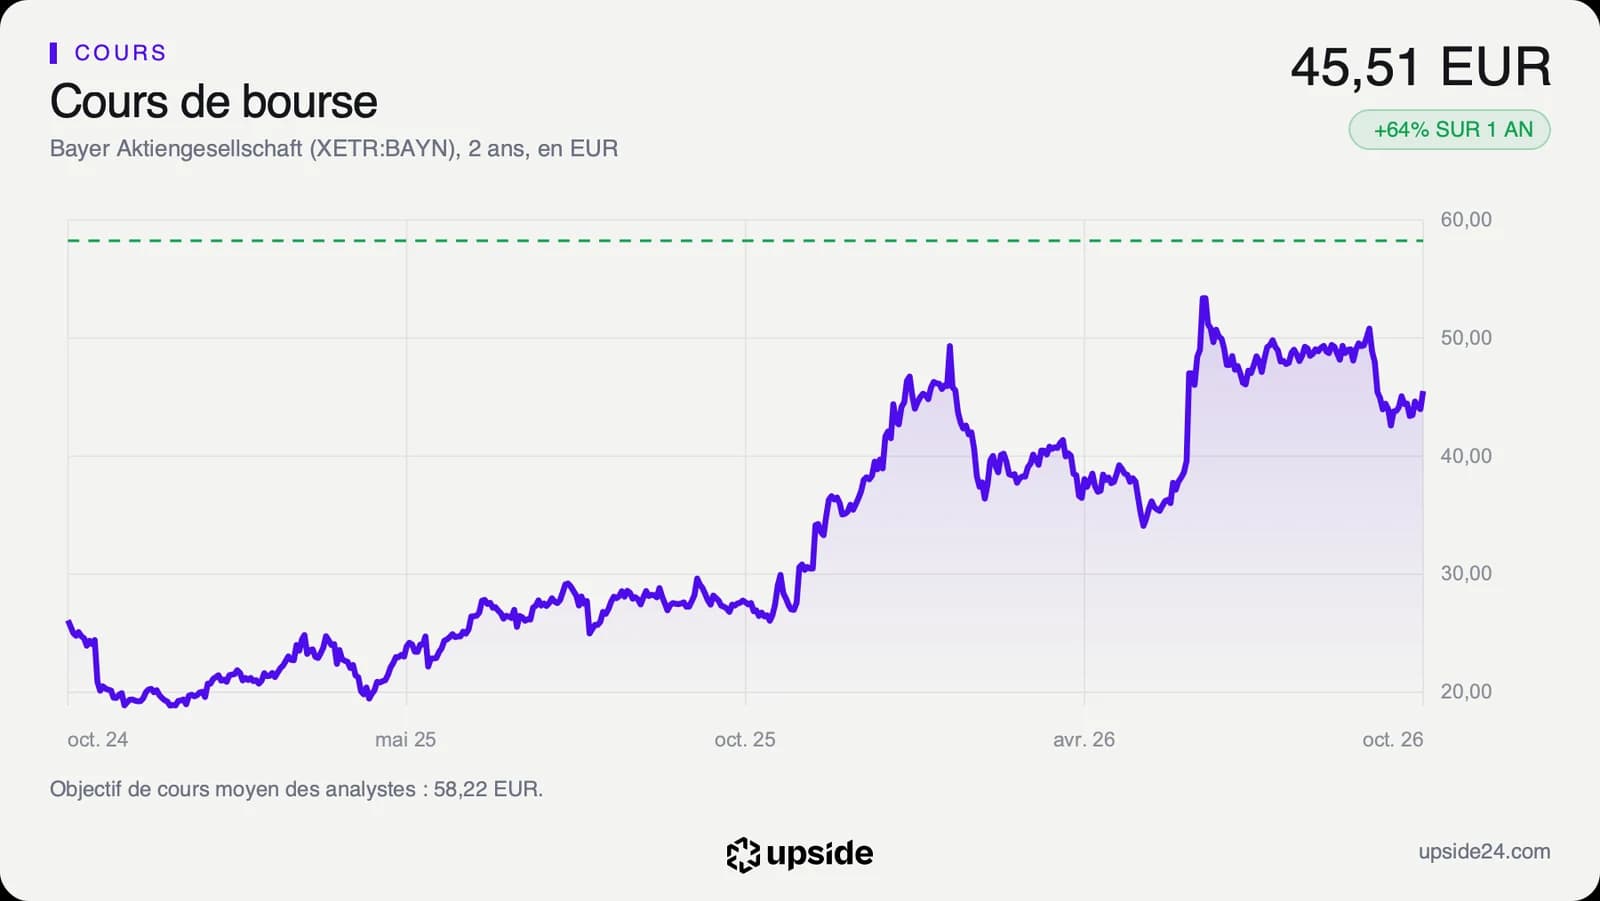1600x901 pixels.
Task: Click the 20,00 y-axis label
Action: 1466,692
